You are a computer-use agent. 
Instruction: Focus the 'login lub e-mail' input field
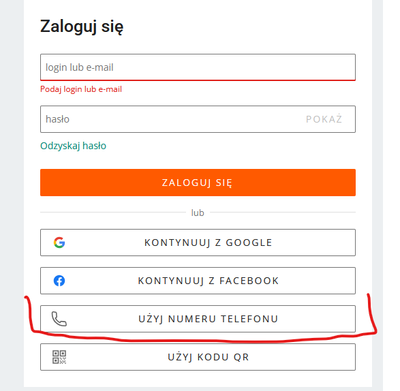[x=198, y=67]
